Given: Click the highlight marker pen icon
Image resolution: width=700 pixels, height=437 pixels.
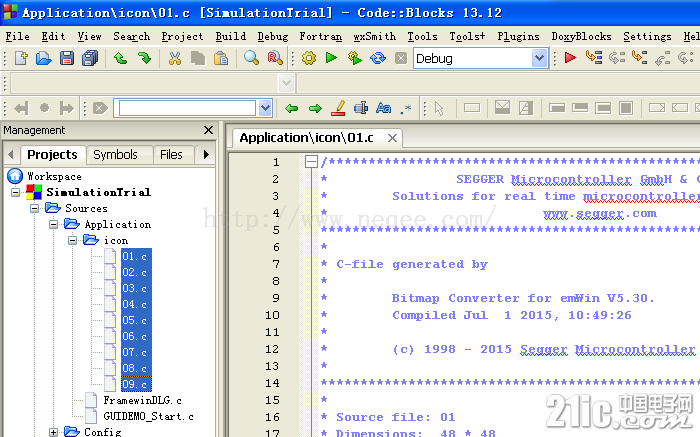Looking at the screenshot, I should point(338,108).
